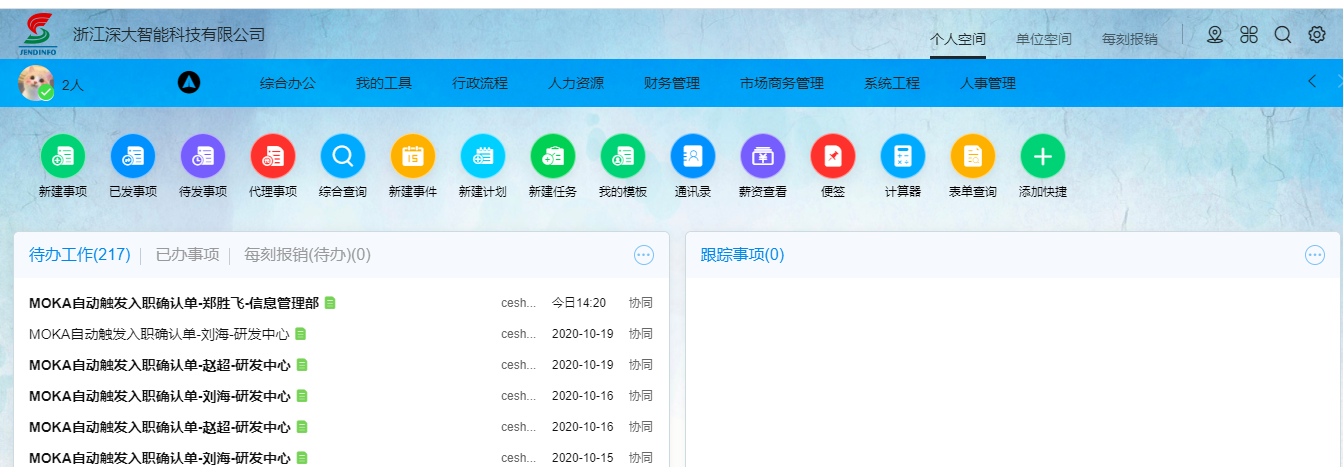Open the 人力资源 menu
The width and height of the screenshot is (1343, 467).
point(575,84)
